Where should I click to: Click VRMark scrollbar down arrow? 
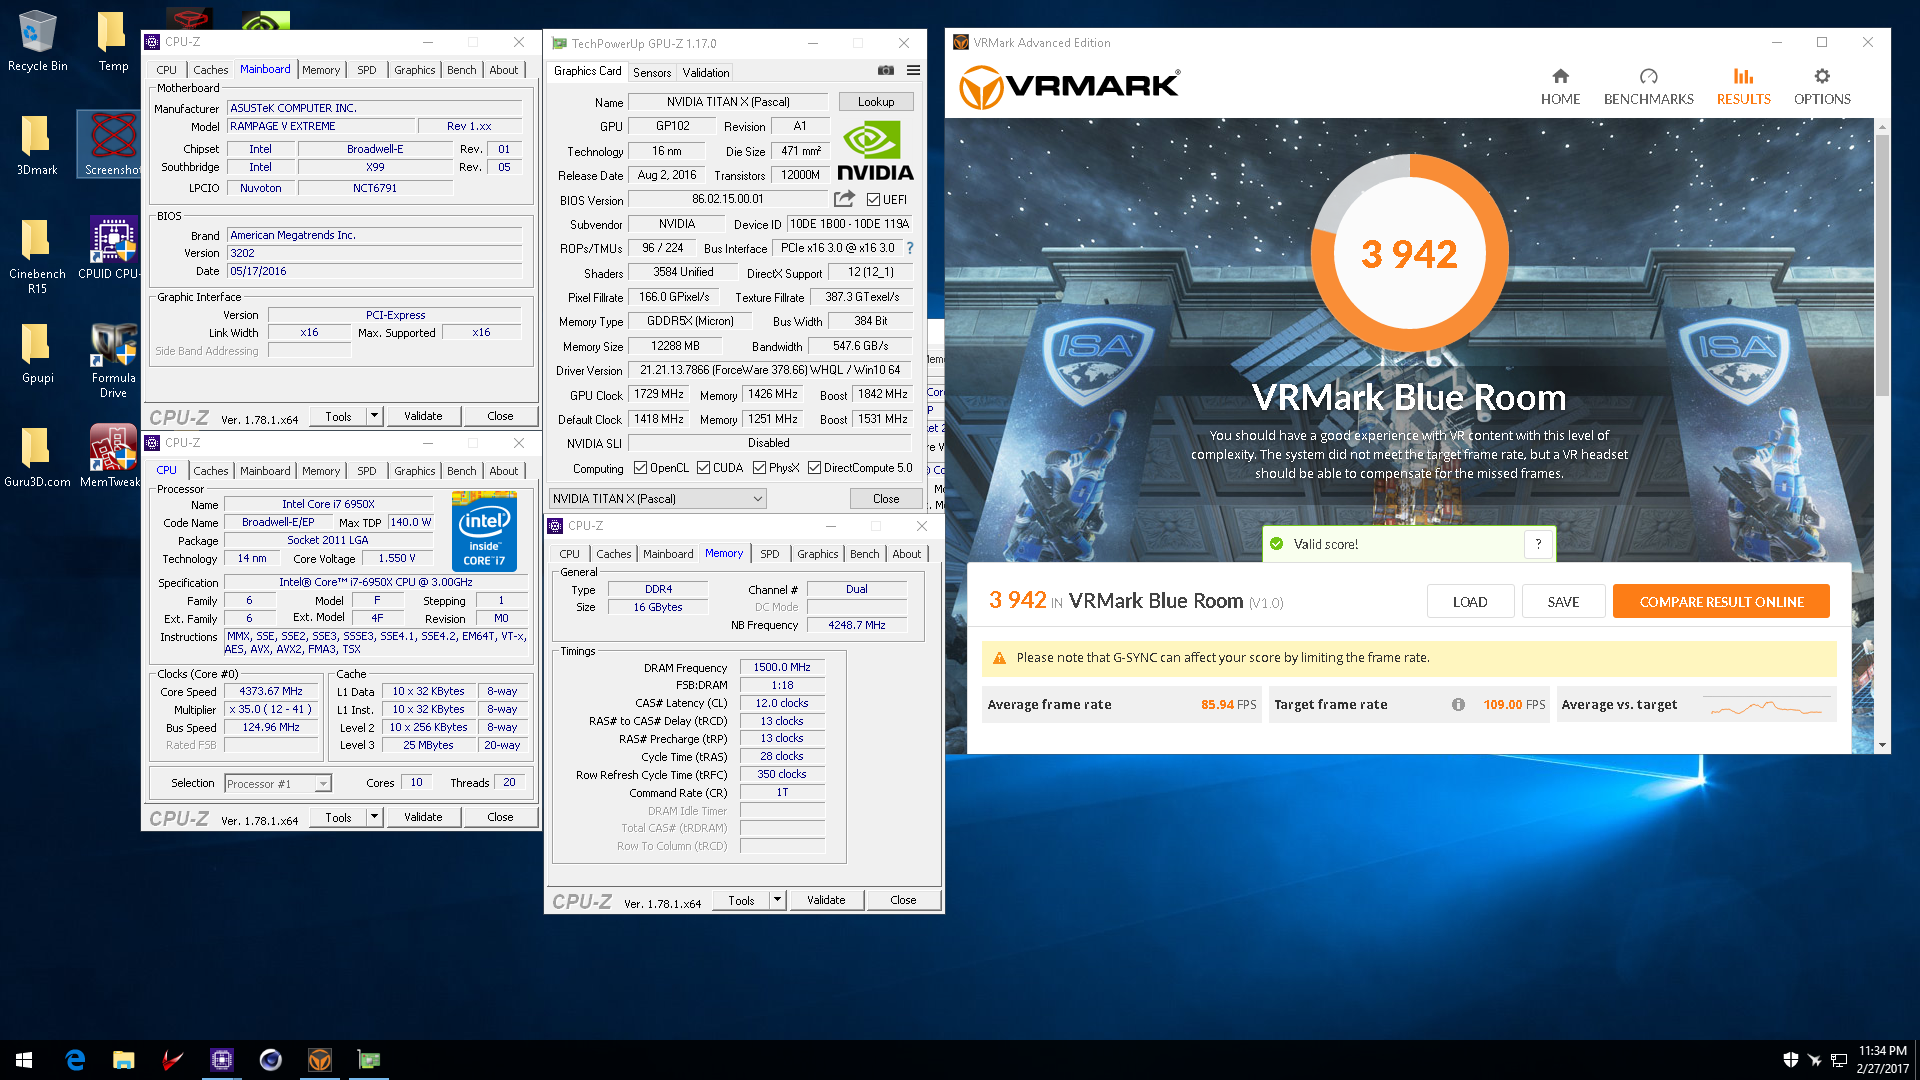click(x=1882, y=745)
